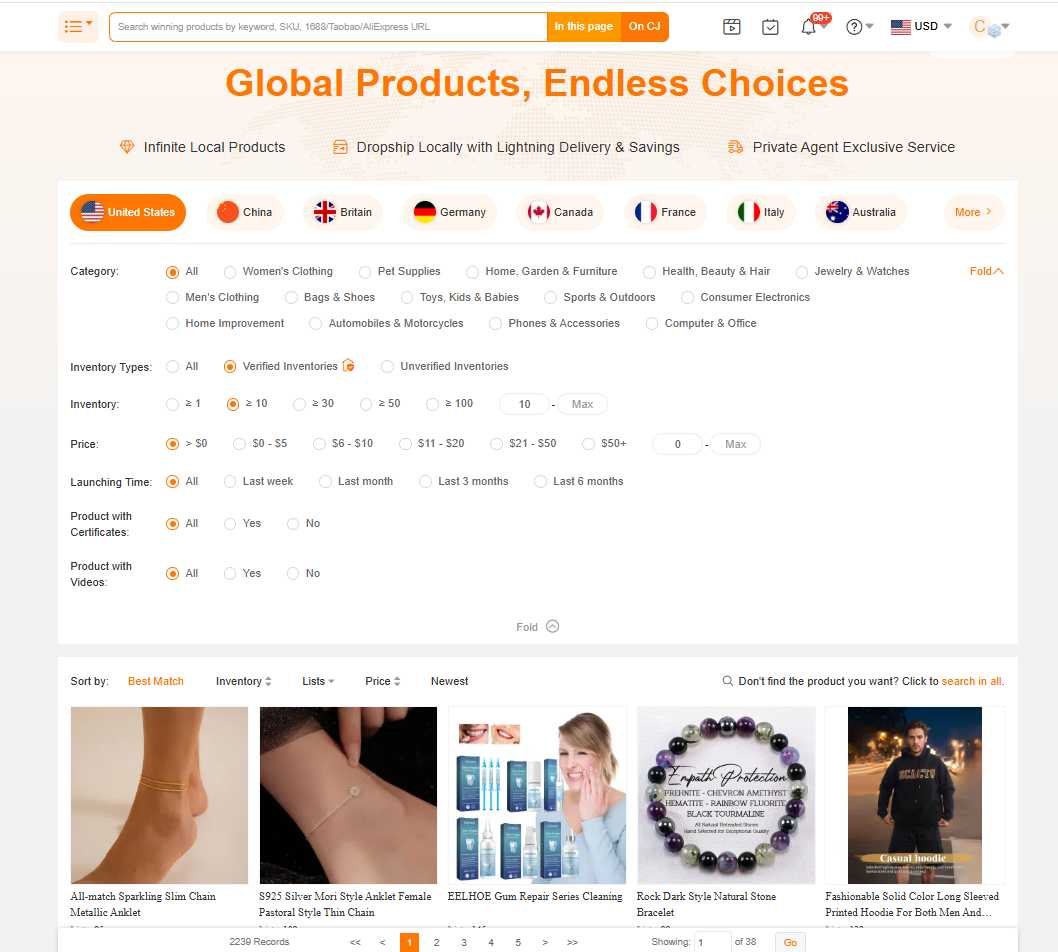Click the video tutorial icon in header

[x=731, y=27]
